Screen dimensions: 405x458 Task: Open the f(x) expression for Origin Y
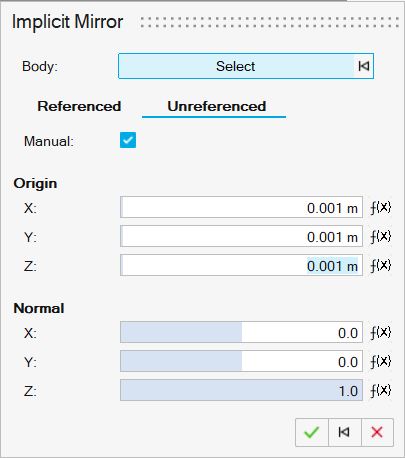tap(380, 237)
